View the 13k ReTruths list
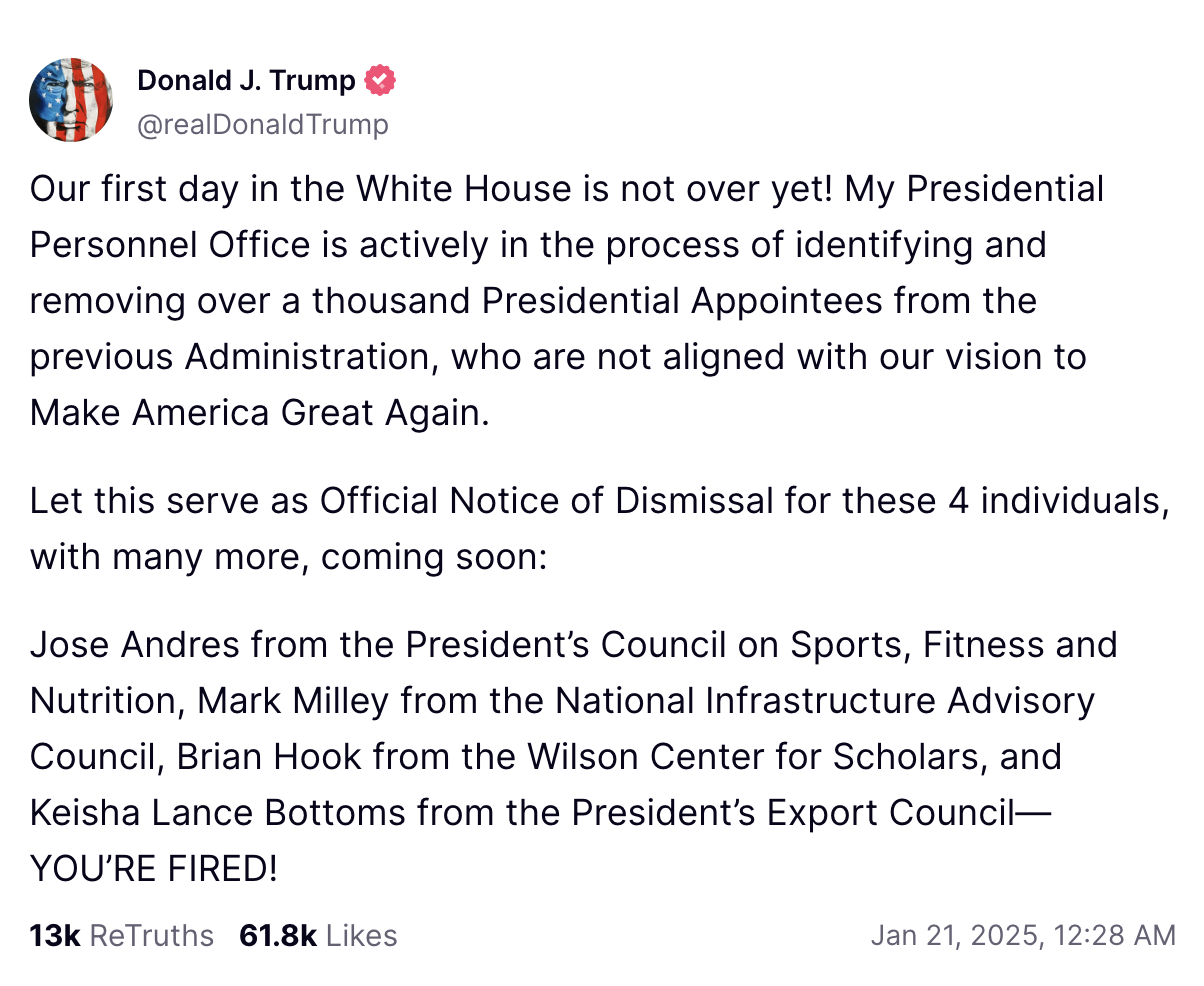This screenshot has width=1204, height=986. pyautogui.click(x=122, y=935)
